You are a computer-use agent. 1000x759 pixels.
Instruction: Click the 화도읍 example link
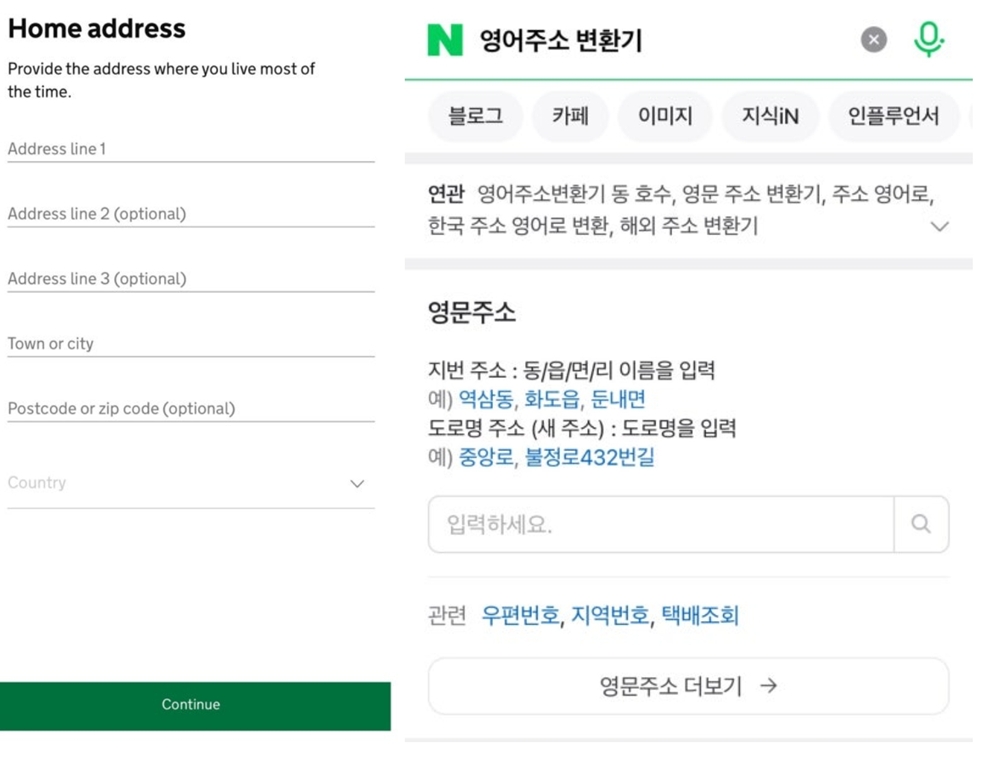[552, 399]
